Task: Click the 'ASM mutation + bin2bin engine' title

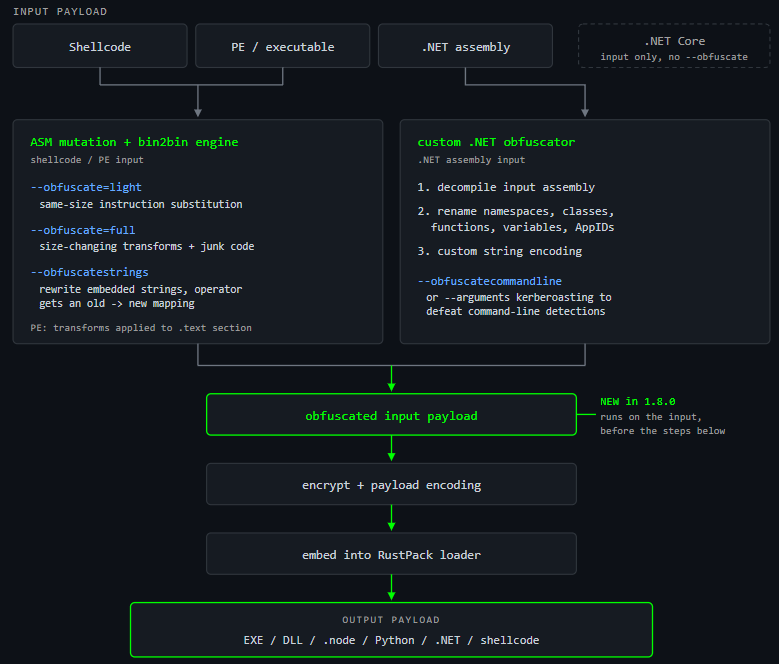Action: [134, 142]
